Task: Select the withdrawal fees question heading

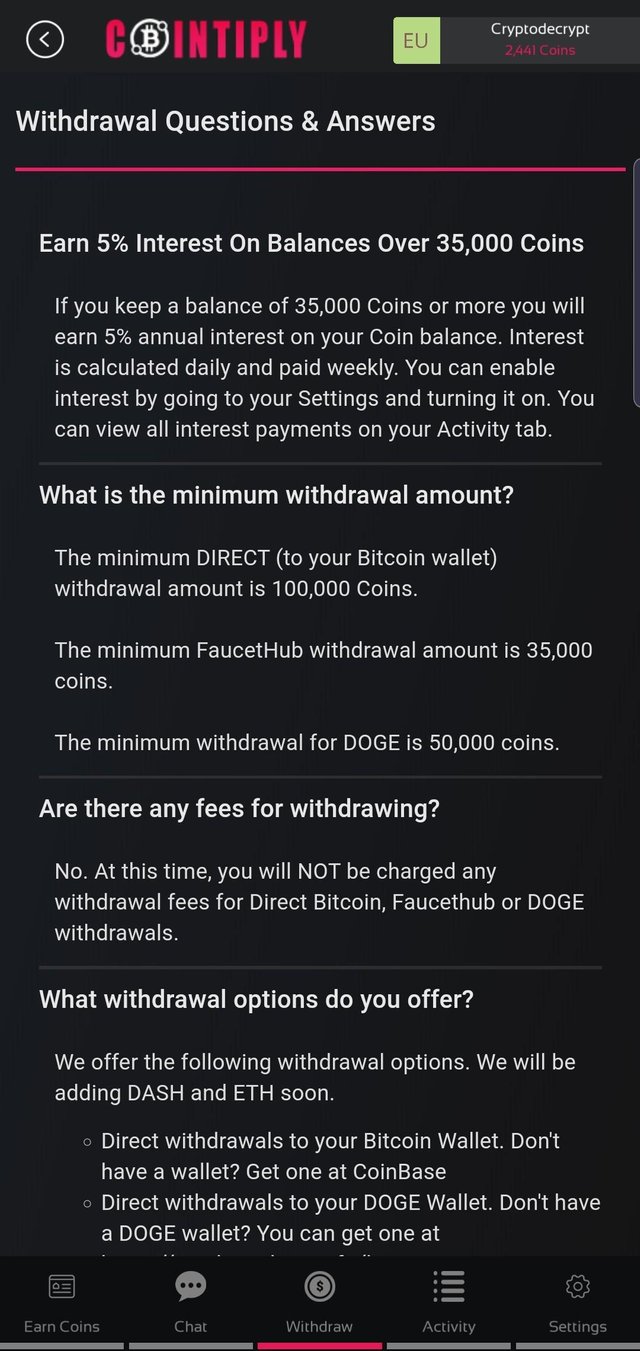Action: tap(239, 808)
